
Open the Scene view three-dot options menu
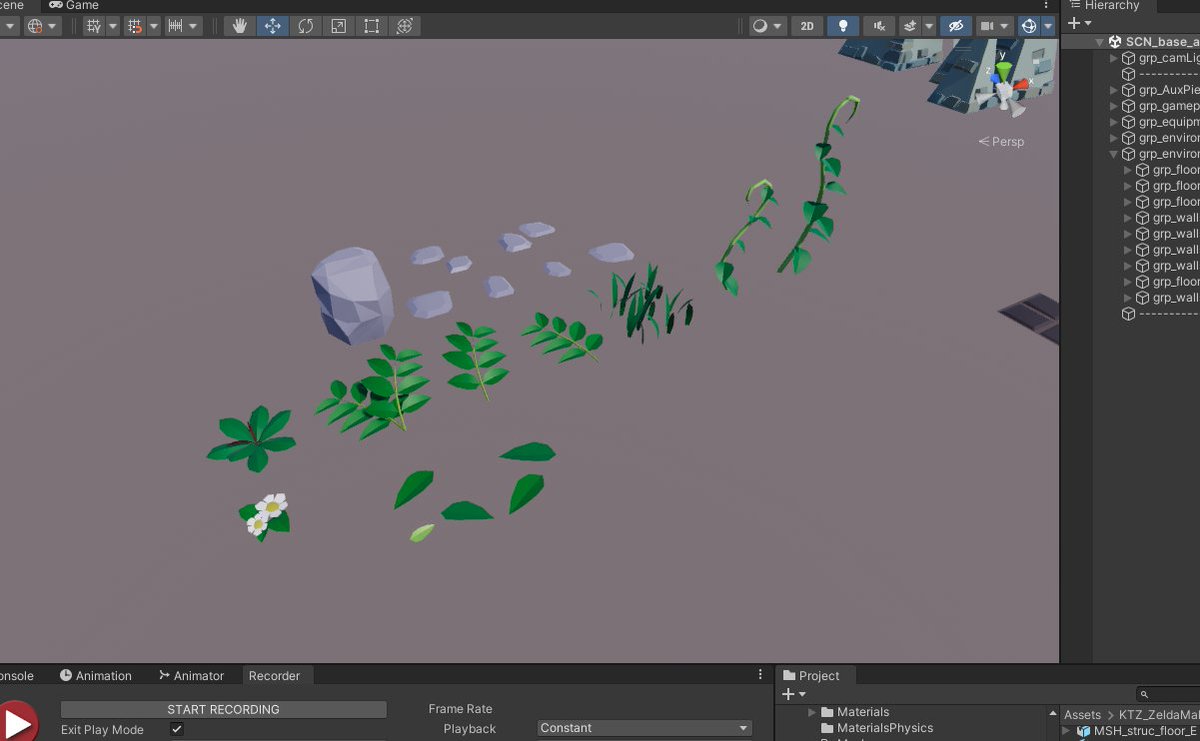1047,5
